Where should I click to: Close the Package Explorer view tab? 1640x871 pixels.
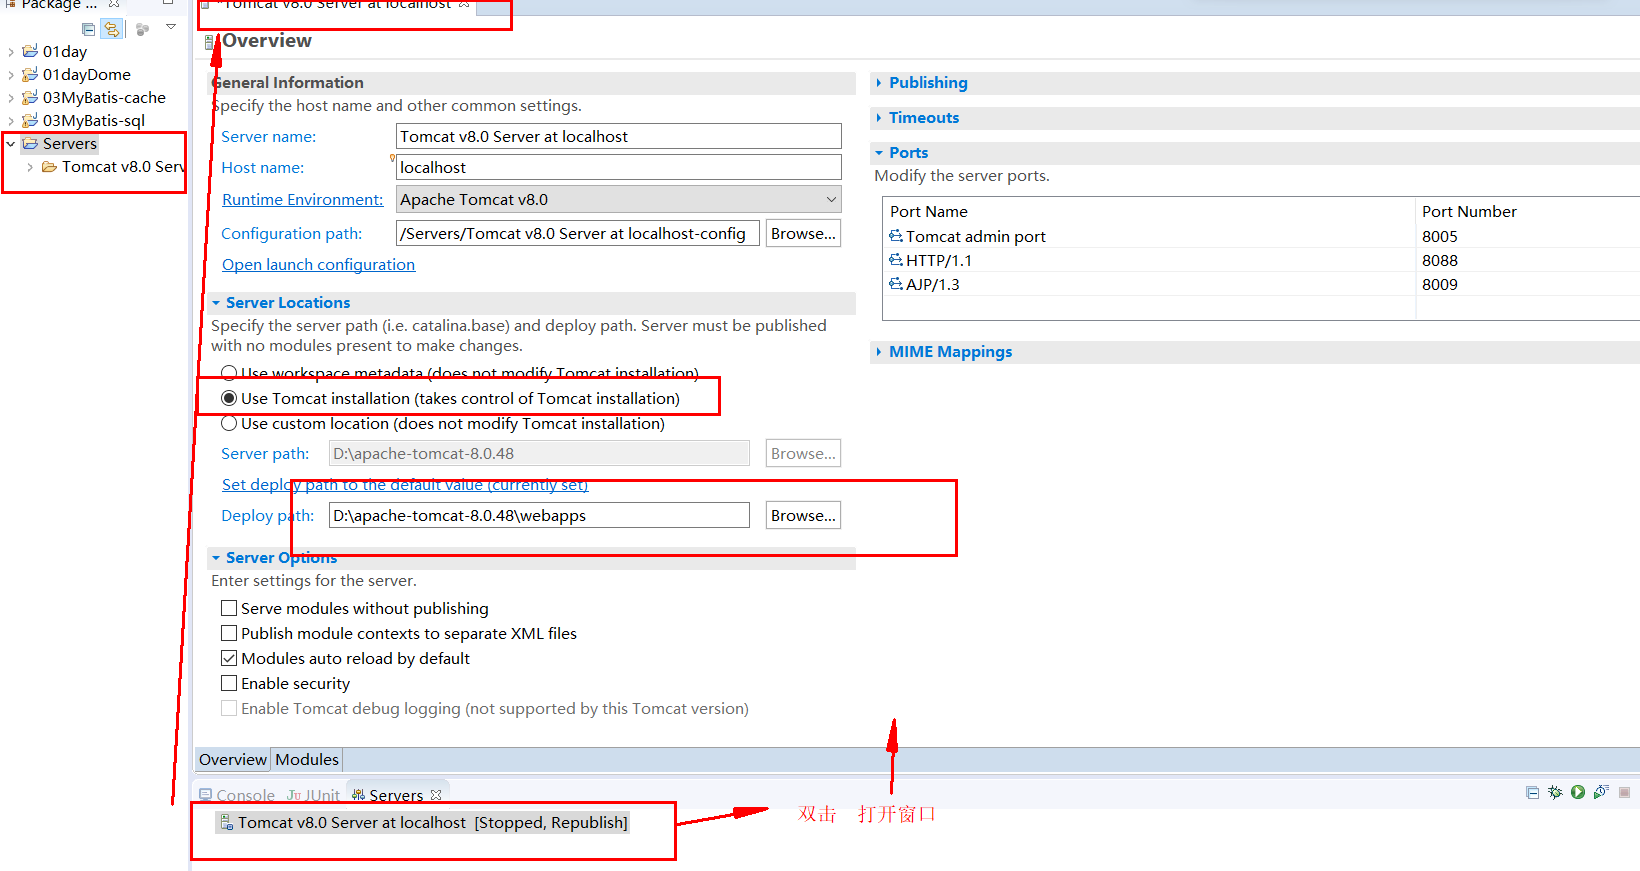pyautogui.click(x=114, y=4)
